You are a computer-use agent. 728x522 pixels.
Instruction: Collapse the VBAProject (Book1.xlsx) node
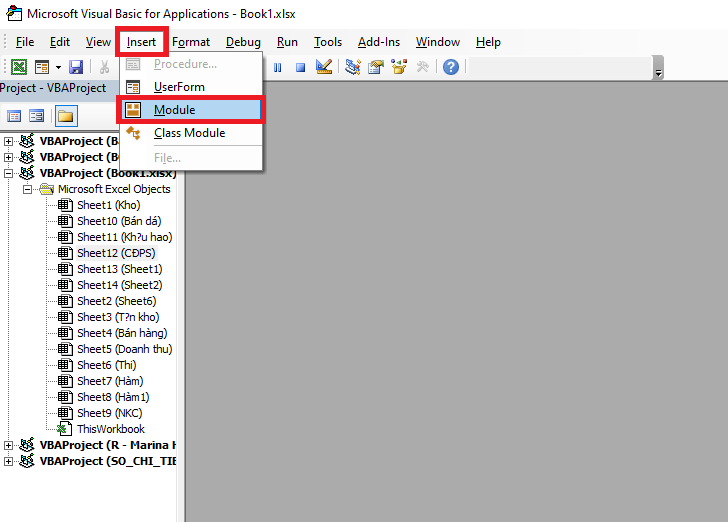point(8,173)
